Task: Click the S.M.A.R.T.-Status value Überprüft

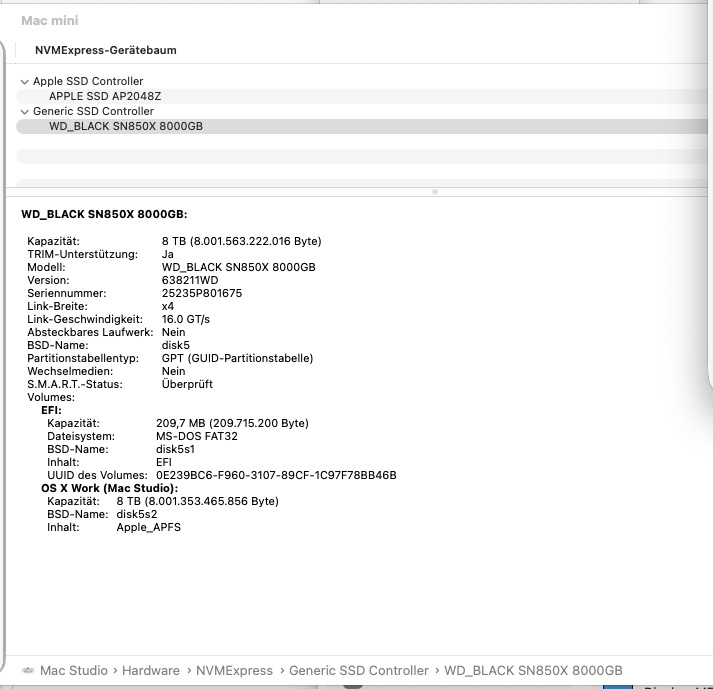Action: click(x=187, y=384)
